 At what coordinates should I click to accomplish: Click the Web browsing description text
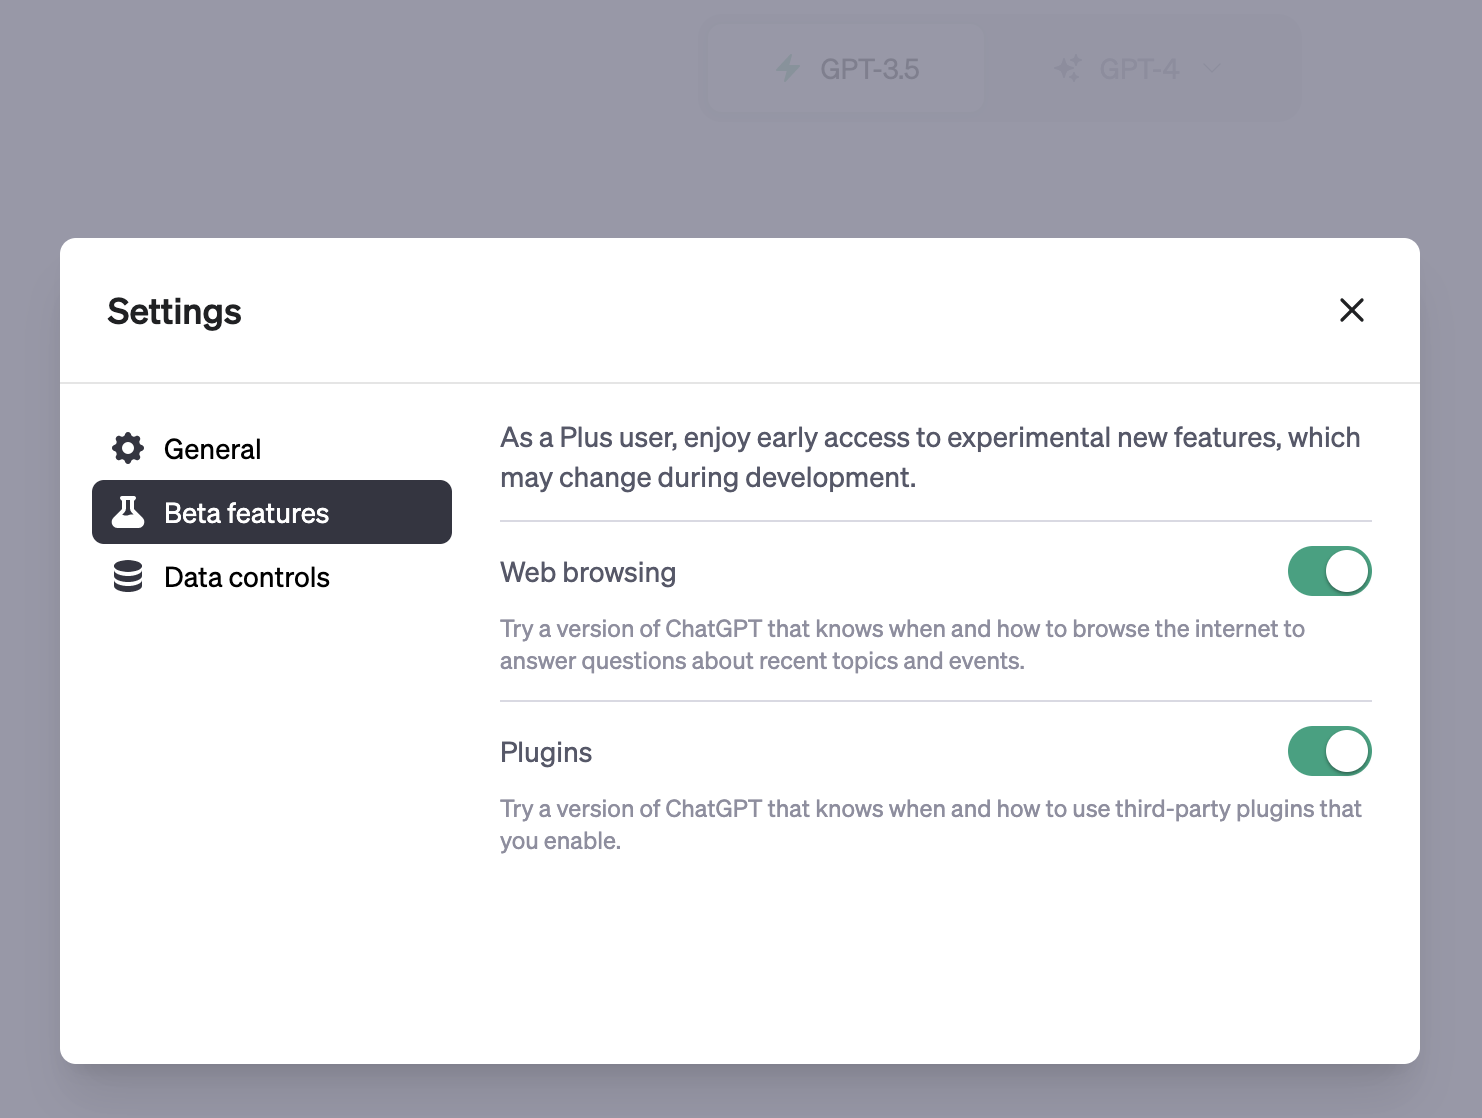coord(902,645)
